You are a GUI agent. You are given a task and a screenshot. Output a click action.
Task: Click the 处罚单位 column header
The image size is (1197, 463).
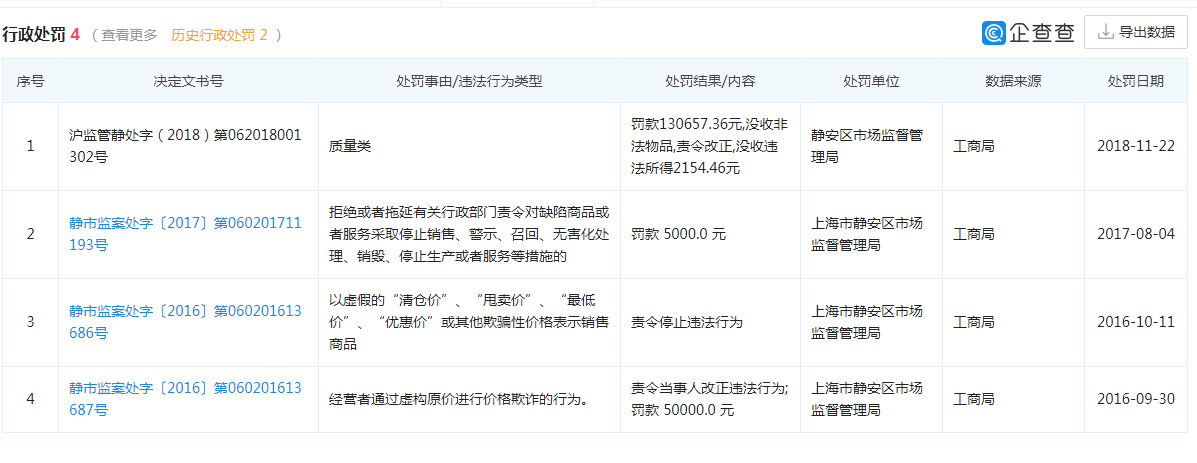pos(871,81)
